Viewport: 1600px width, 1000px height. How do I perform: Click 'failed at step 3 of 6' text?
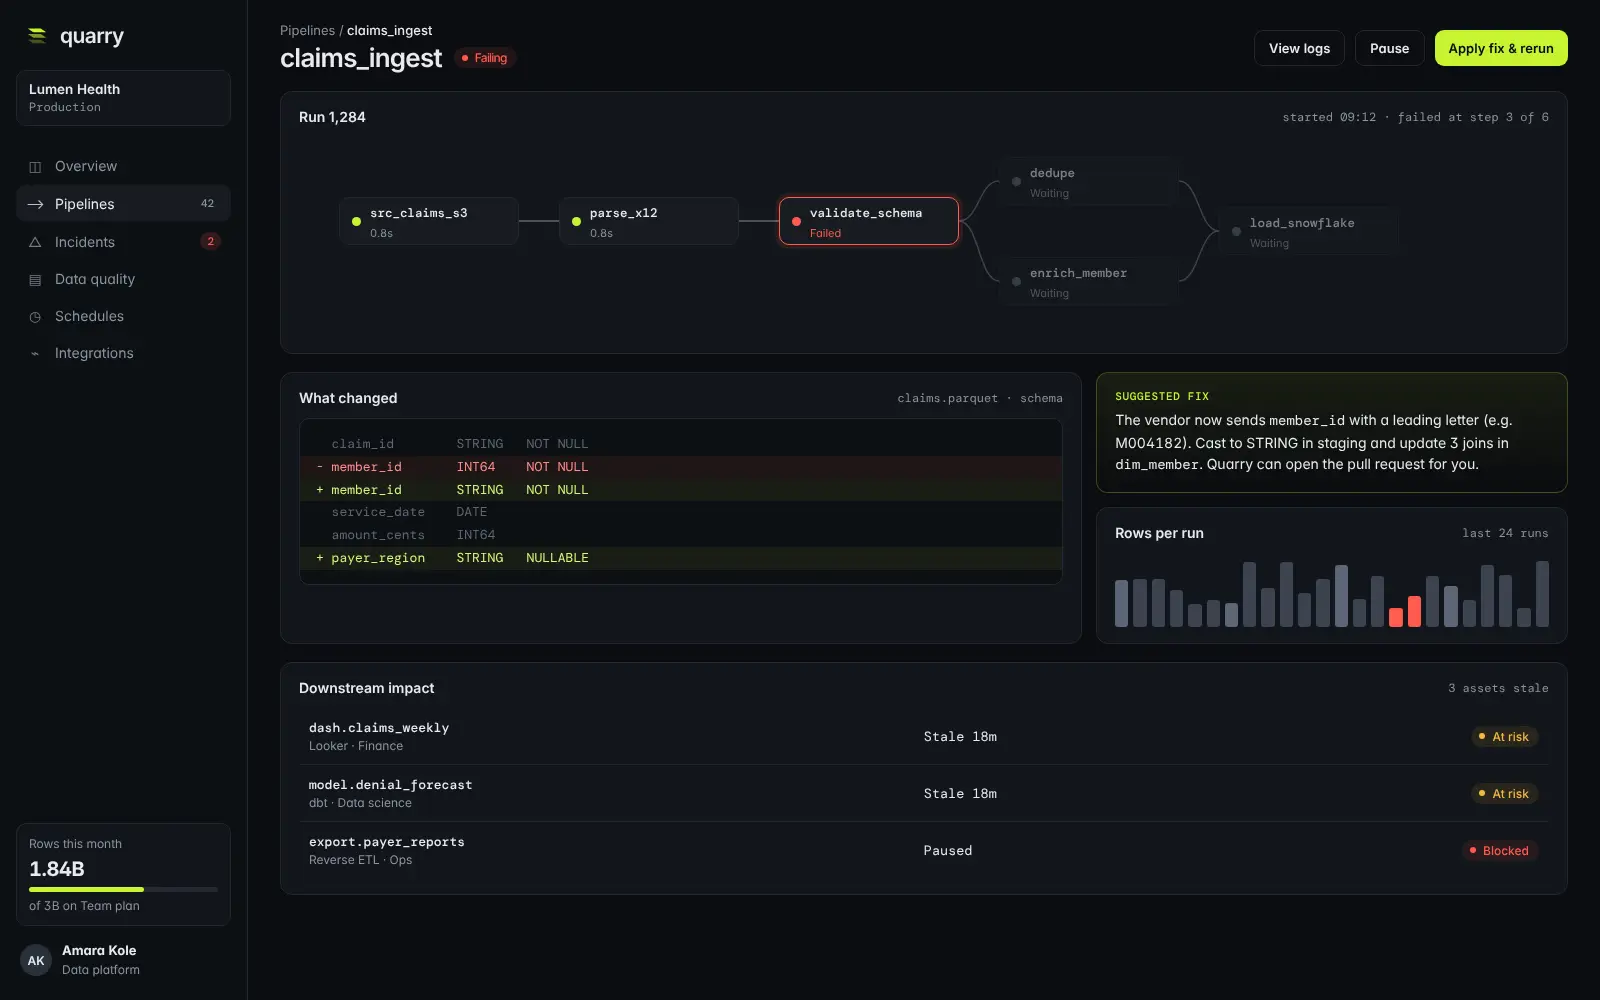[1473, 117]
